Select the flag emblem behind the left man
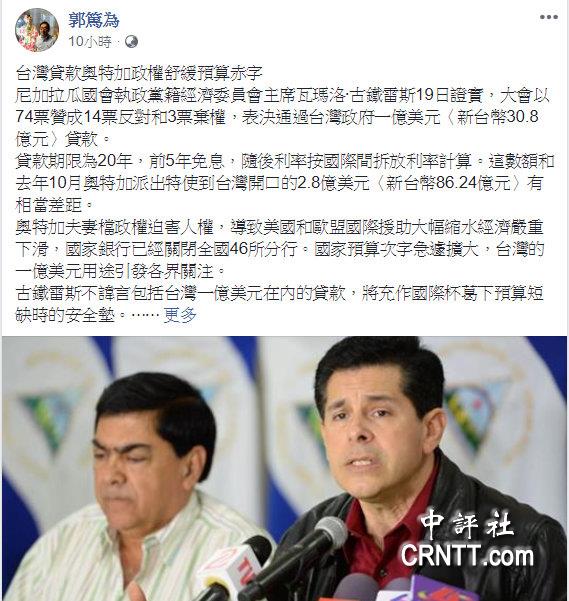This screenshot has width=569, height=601. (x=46, y=416)
